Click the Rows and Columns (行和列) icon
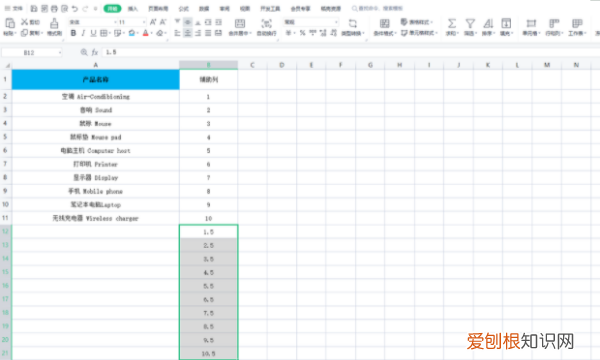 point(554,24)
